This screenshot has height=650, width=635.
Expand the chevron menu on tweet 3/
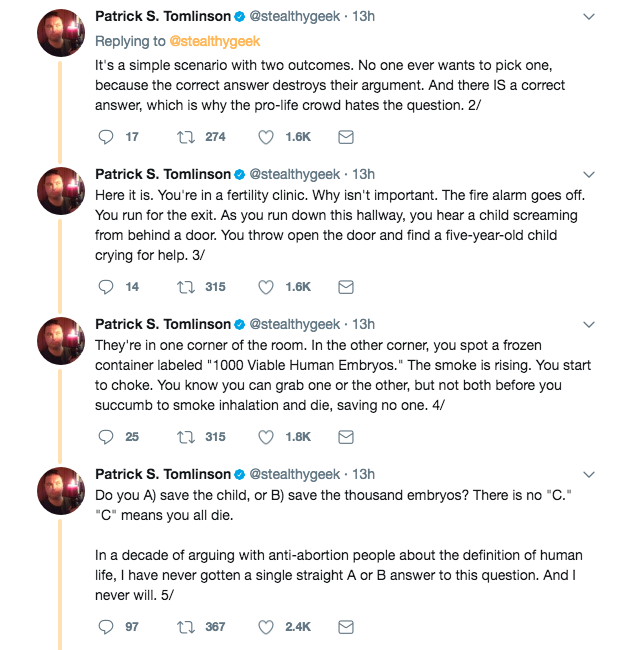pyautogui.click(x=588, y=175)
